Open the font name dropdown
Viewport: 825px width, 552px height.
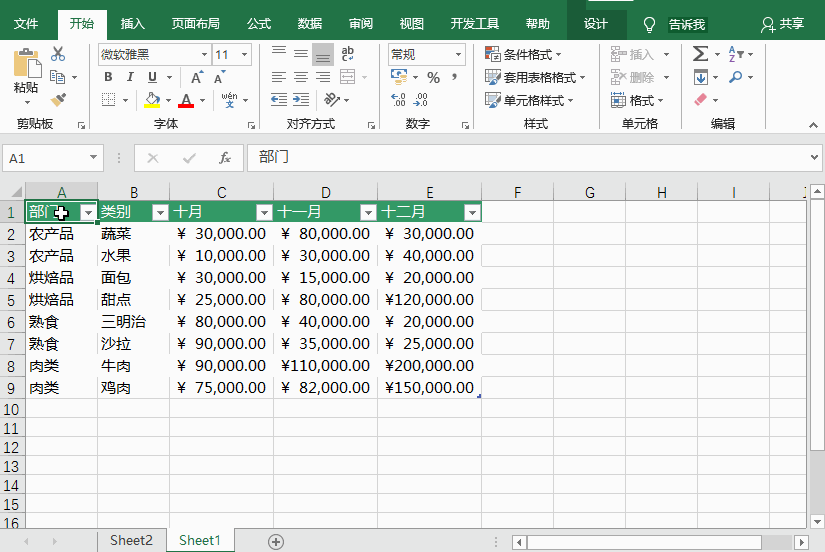click(x=204, y=55)
